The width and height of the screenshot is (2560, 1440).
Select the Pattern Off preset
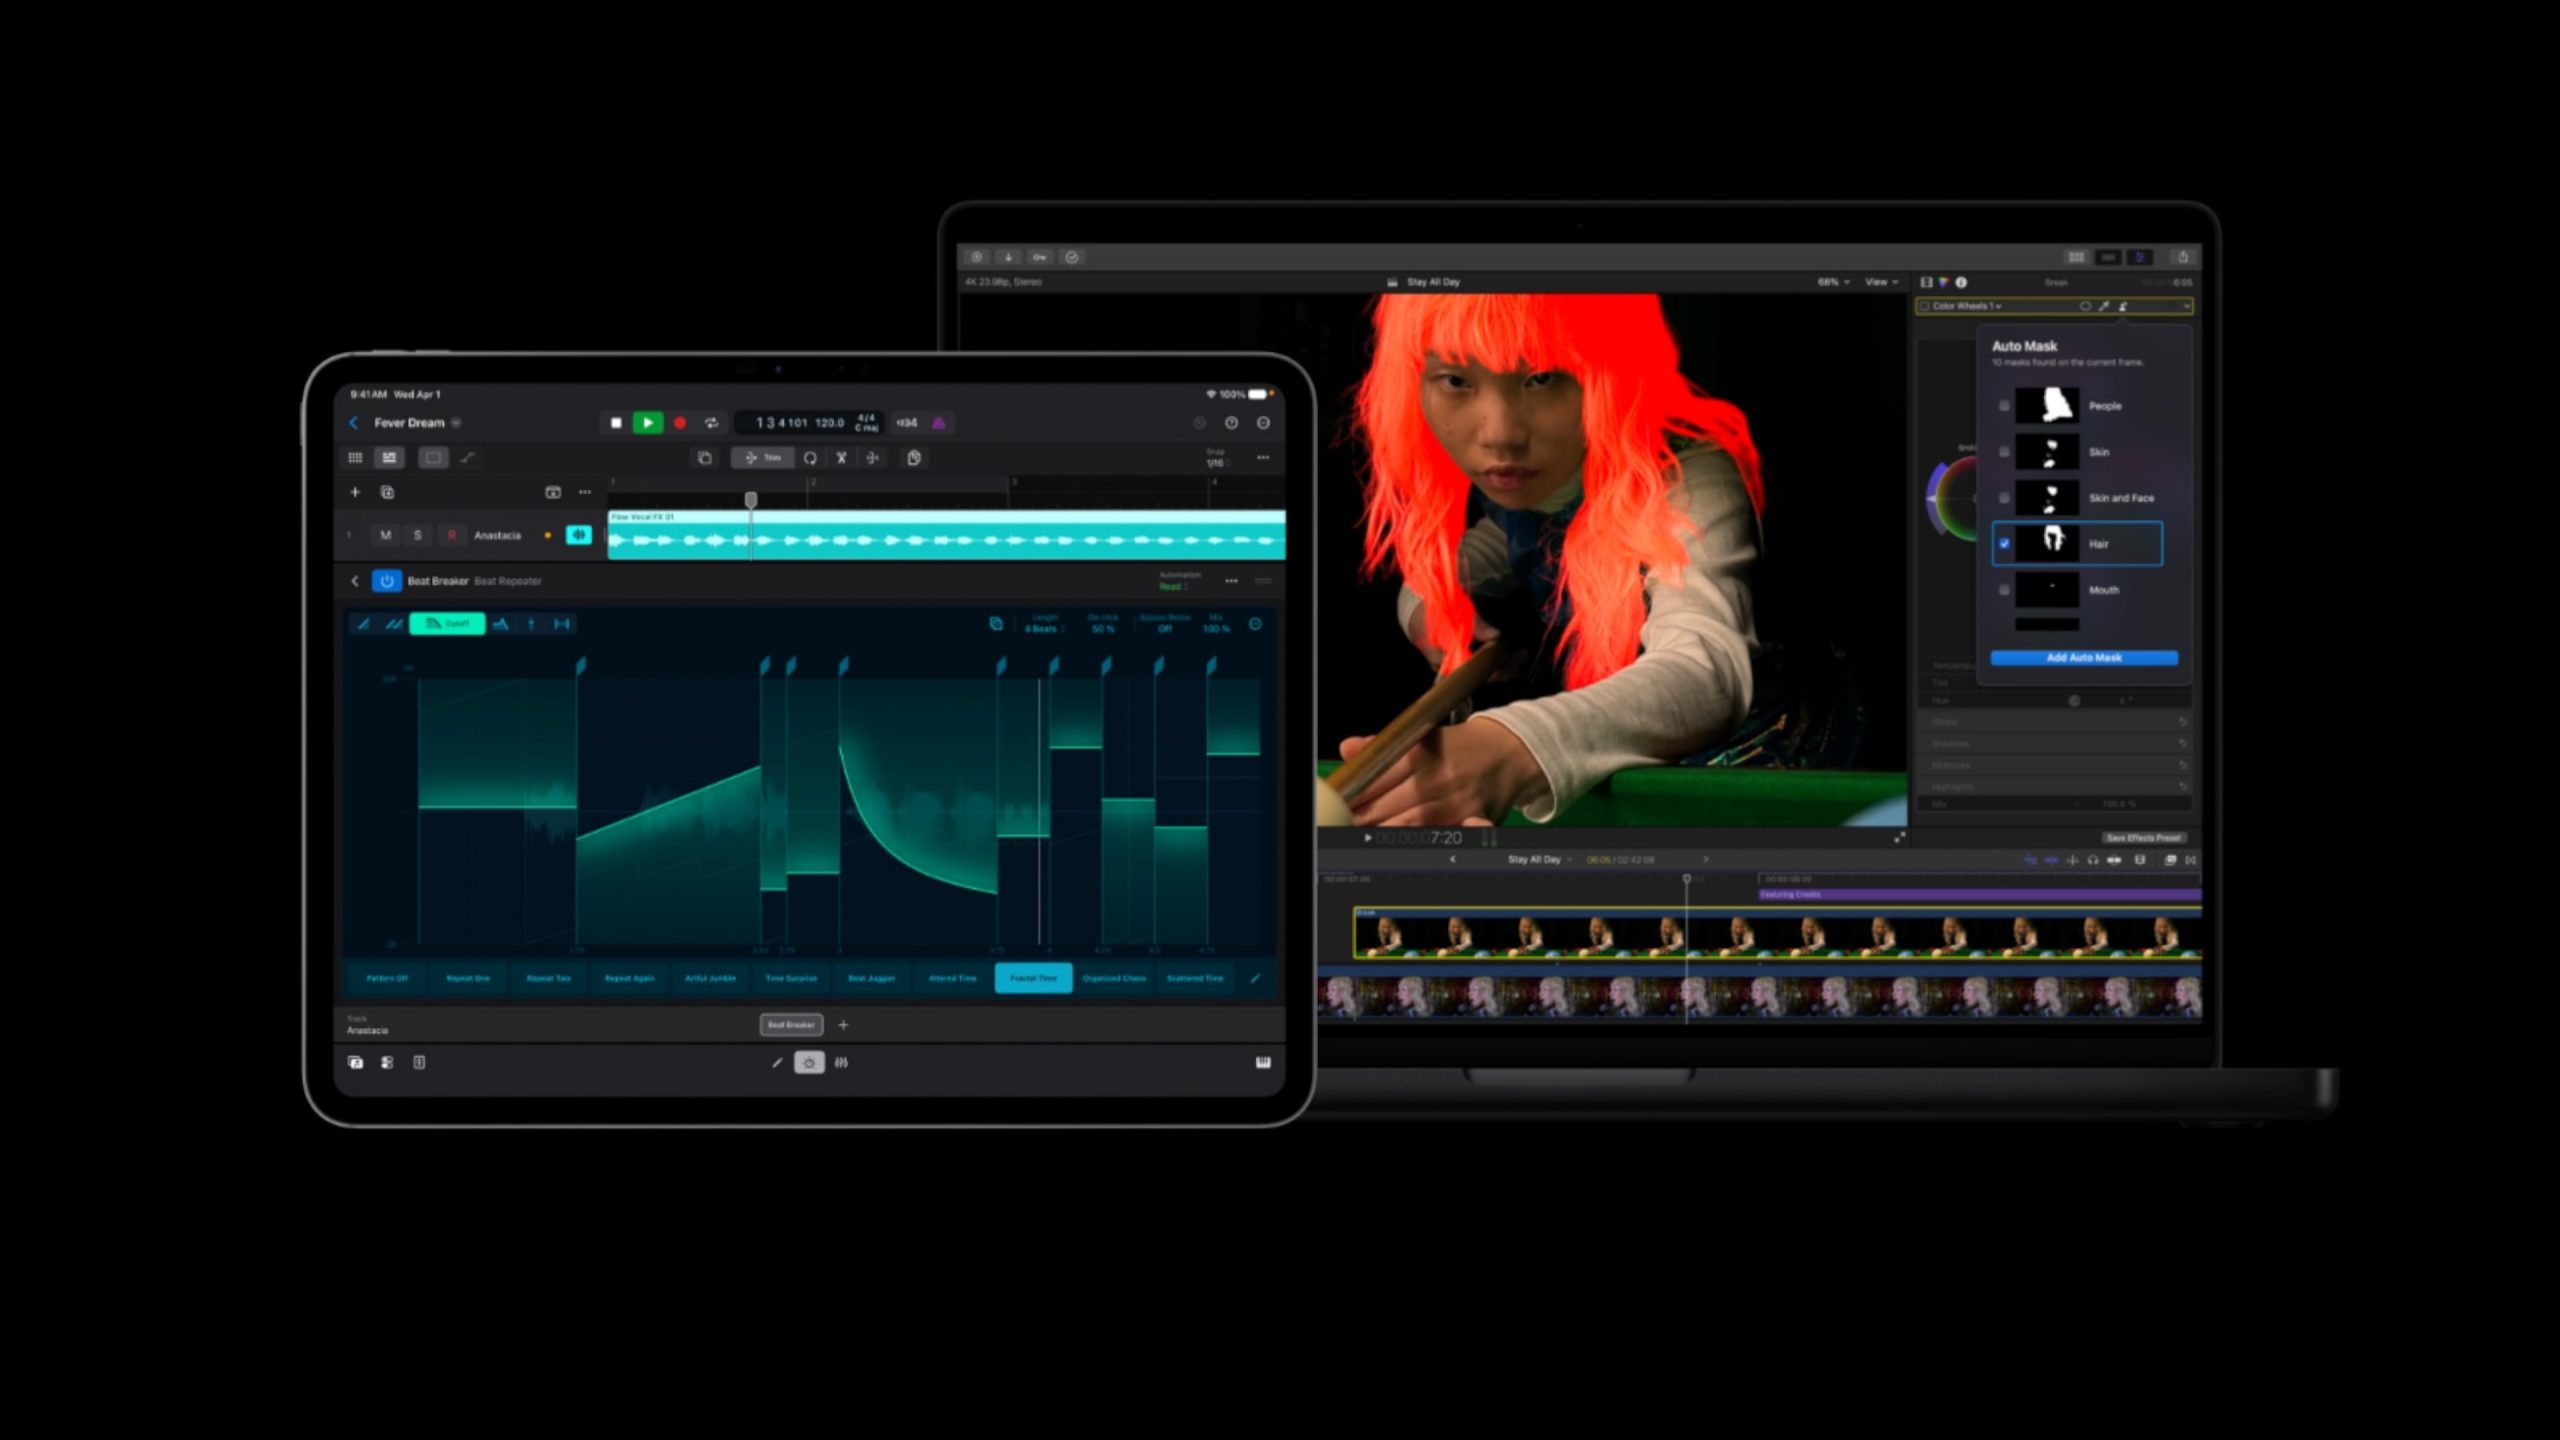click(x=387, y=978)
